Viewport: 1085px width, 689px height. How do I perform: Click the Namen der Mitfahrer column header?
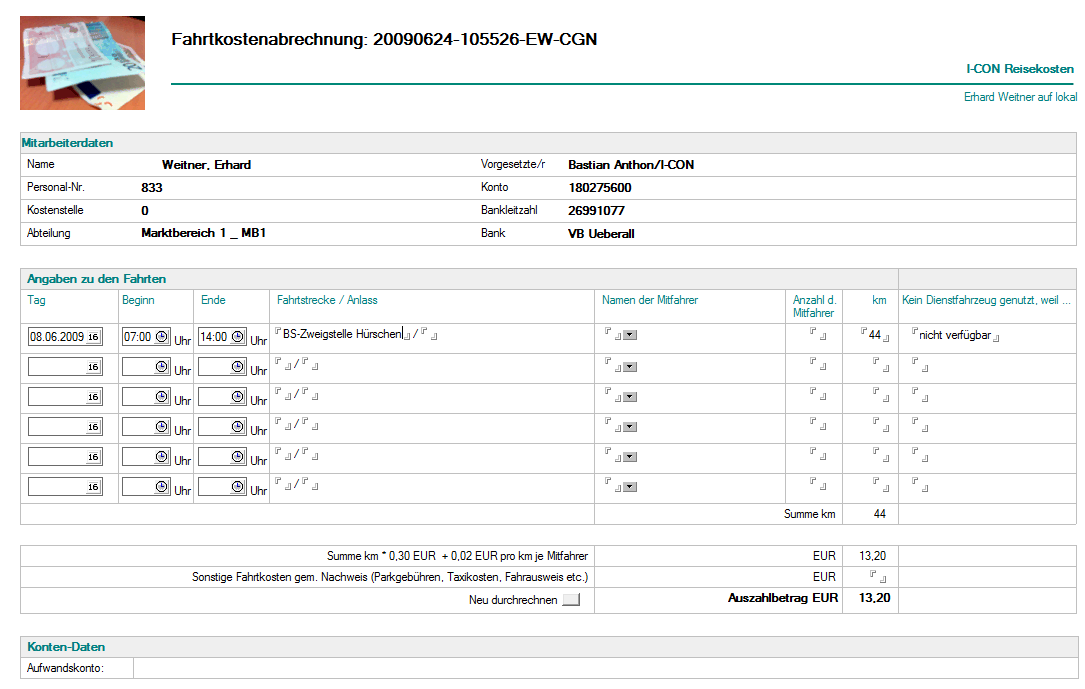[x=650, y=300]
